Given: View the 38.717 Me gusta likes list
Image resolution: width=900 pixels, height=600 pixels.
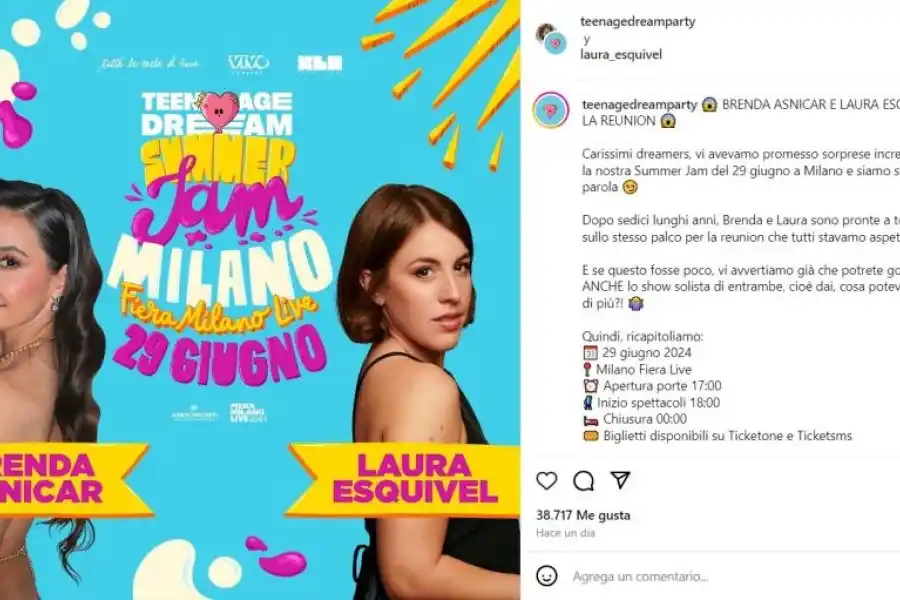Looking at the screenshot, I should 583,515.
